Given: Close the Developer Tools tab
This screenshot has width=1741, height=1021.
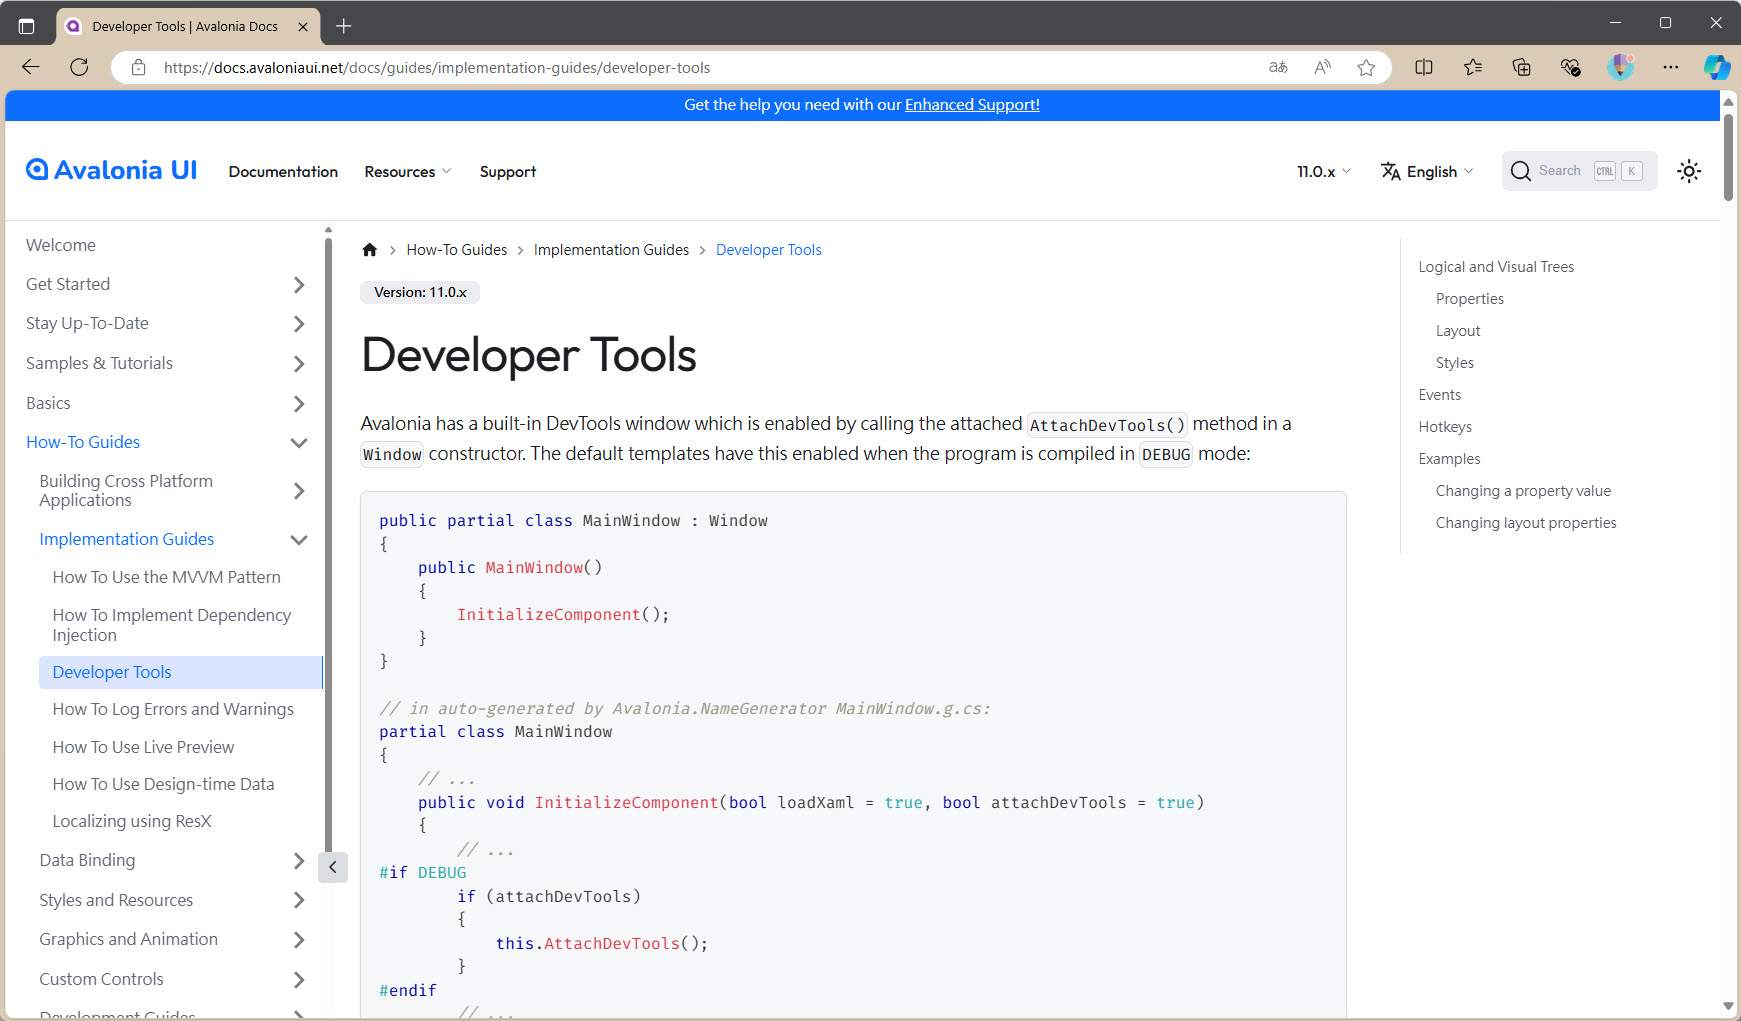Looking at the screenshot, I should click(303, 27).
